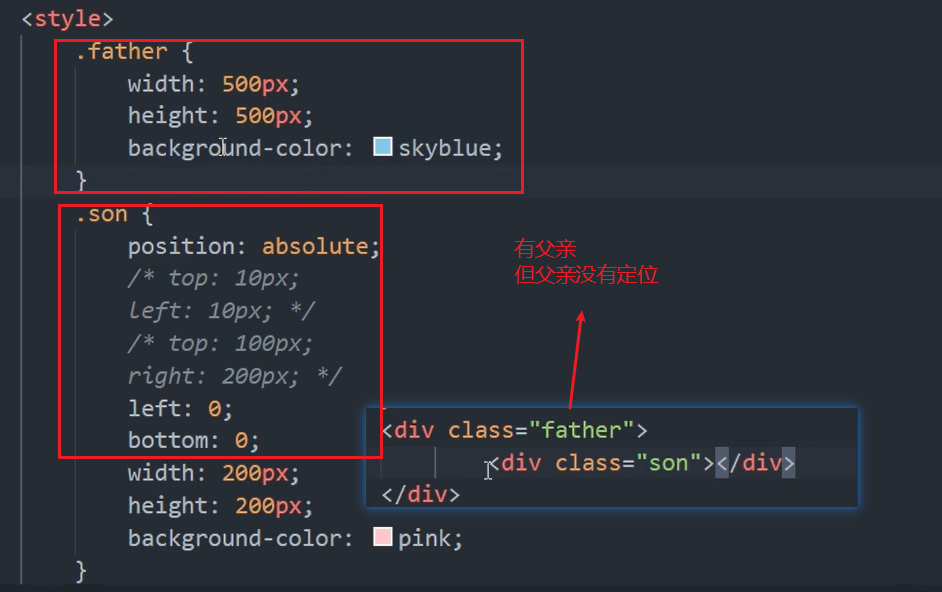Click the skyblue color value text
Viewport: 942px width, 592px height.
(445, 148)
